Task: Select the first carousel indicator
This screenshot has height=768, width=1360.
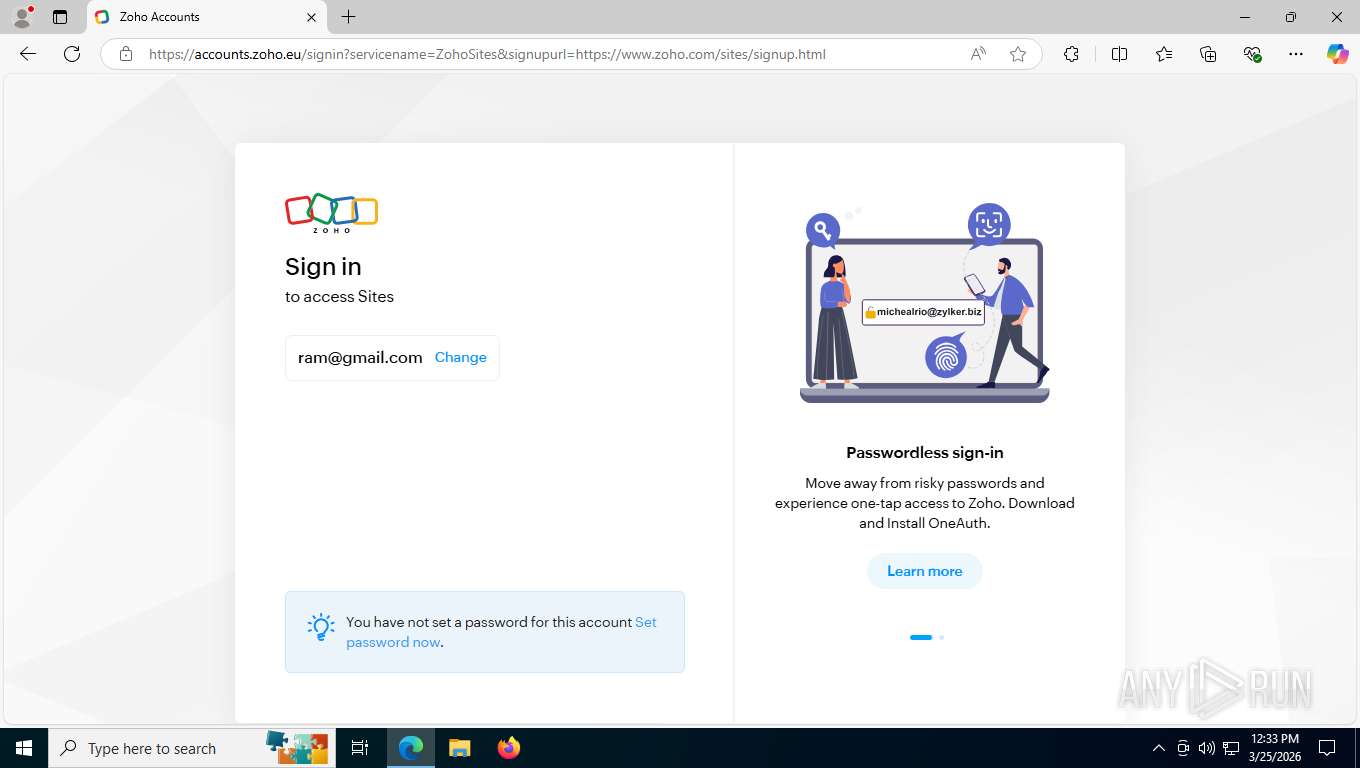Action: pyautogui.click(x=921, y=637)
